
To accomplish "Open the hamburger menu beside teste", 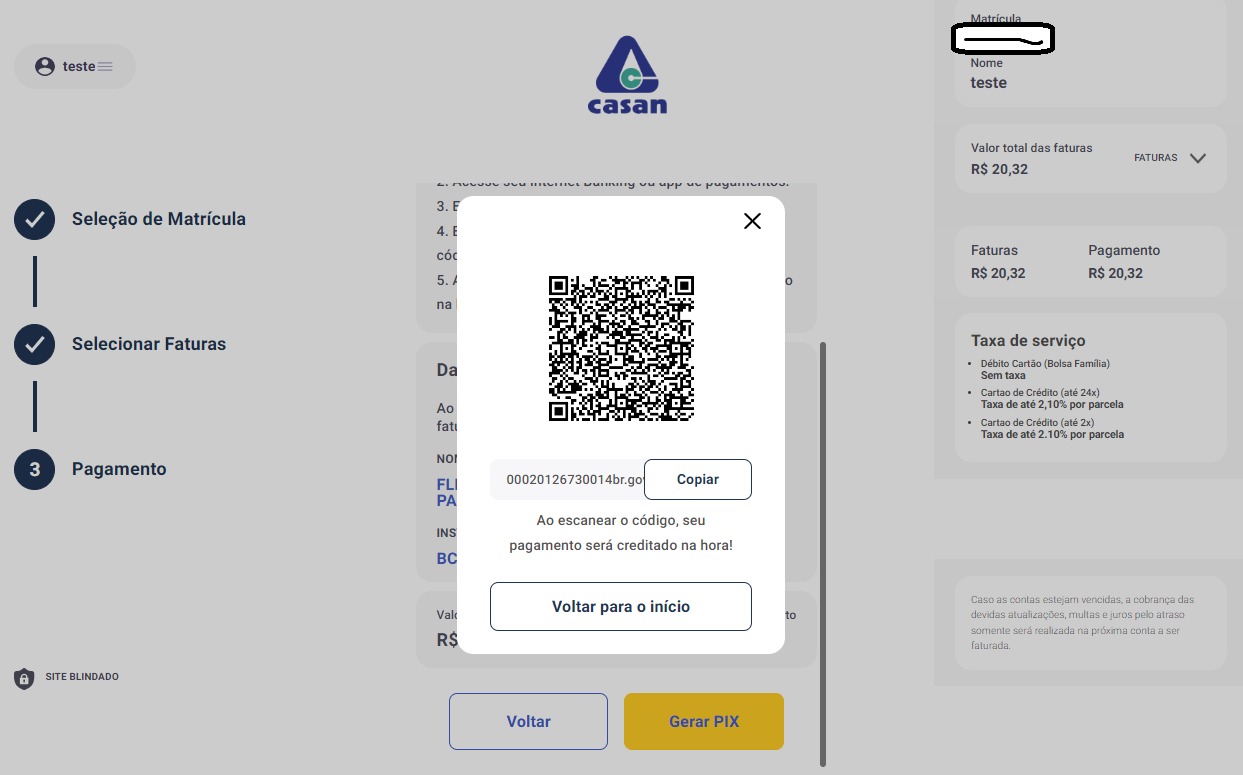I will (x=105, y=66).
